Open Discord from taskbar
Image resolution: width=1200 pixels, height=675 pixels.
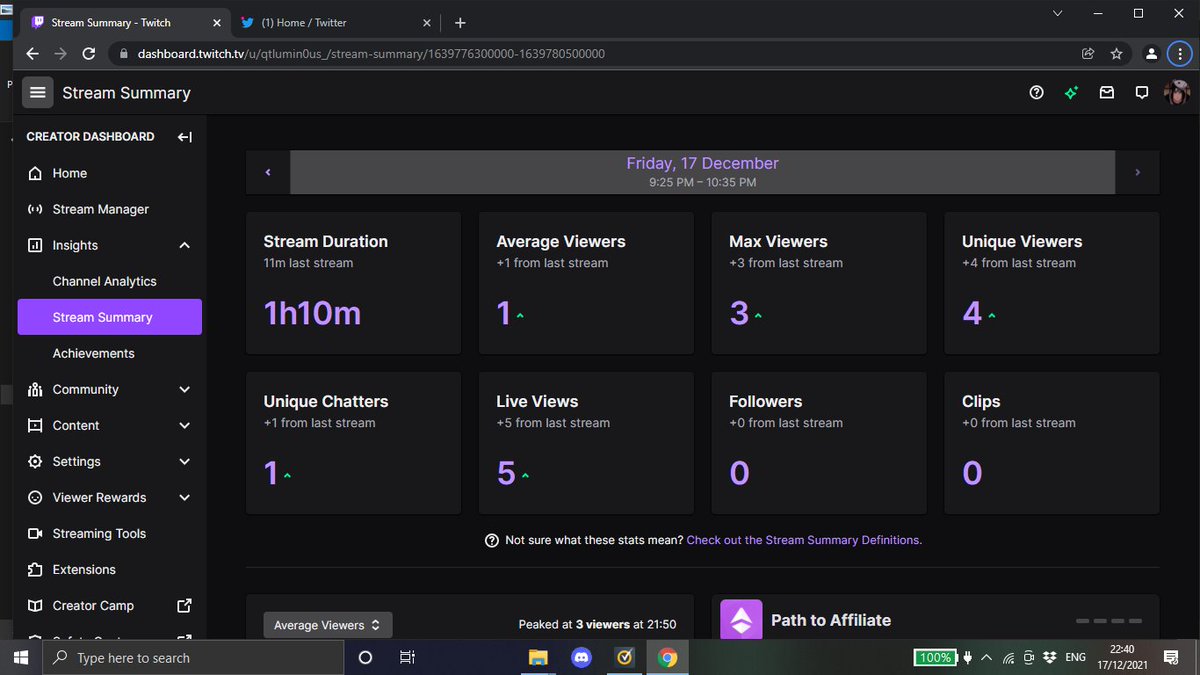click(x=581, y=658)
